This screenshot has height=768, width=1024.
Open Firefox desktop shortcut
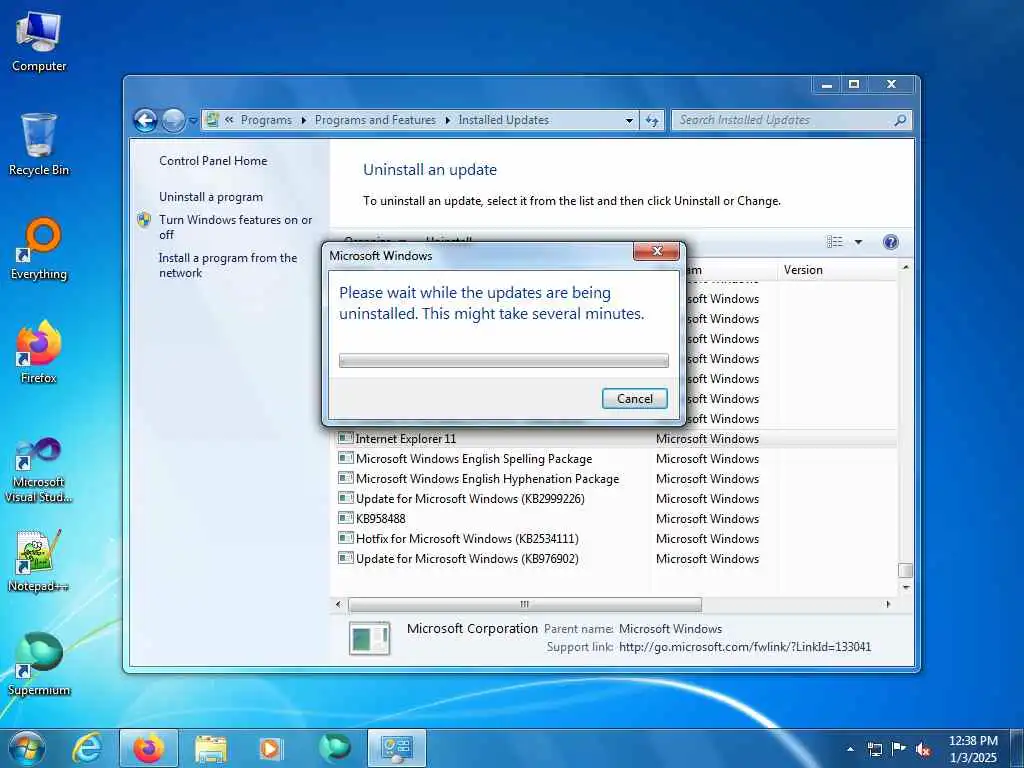pos(39,353)
